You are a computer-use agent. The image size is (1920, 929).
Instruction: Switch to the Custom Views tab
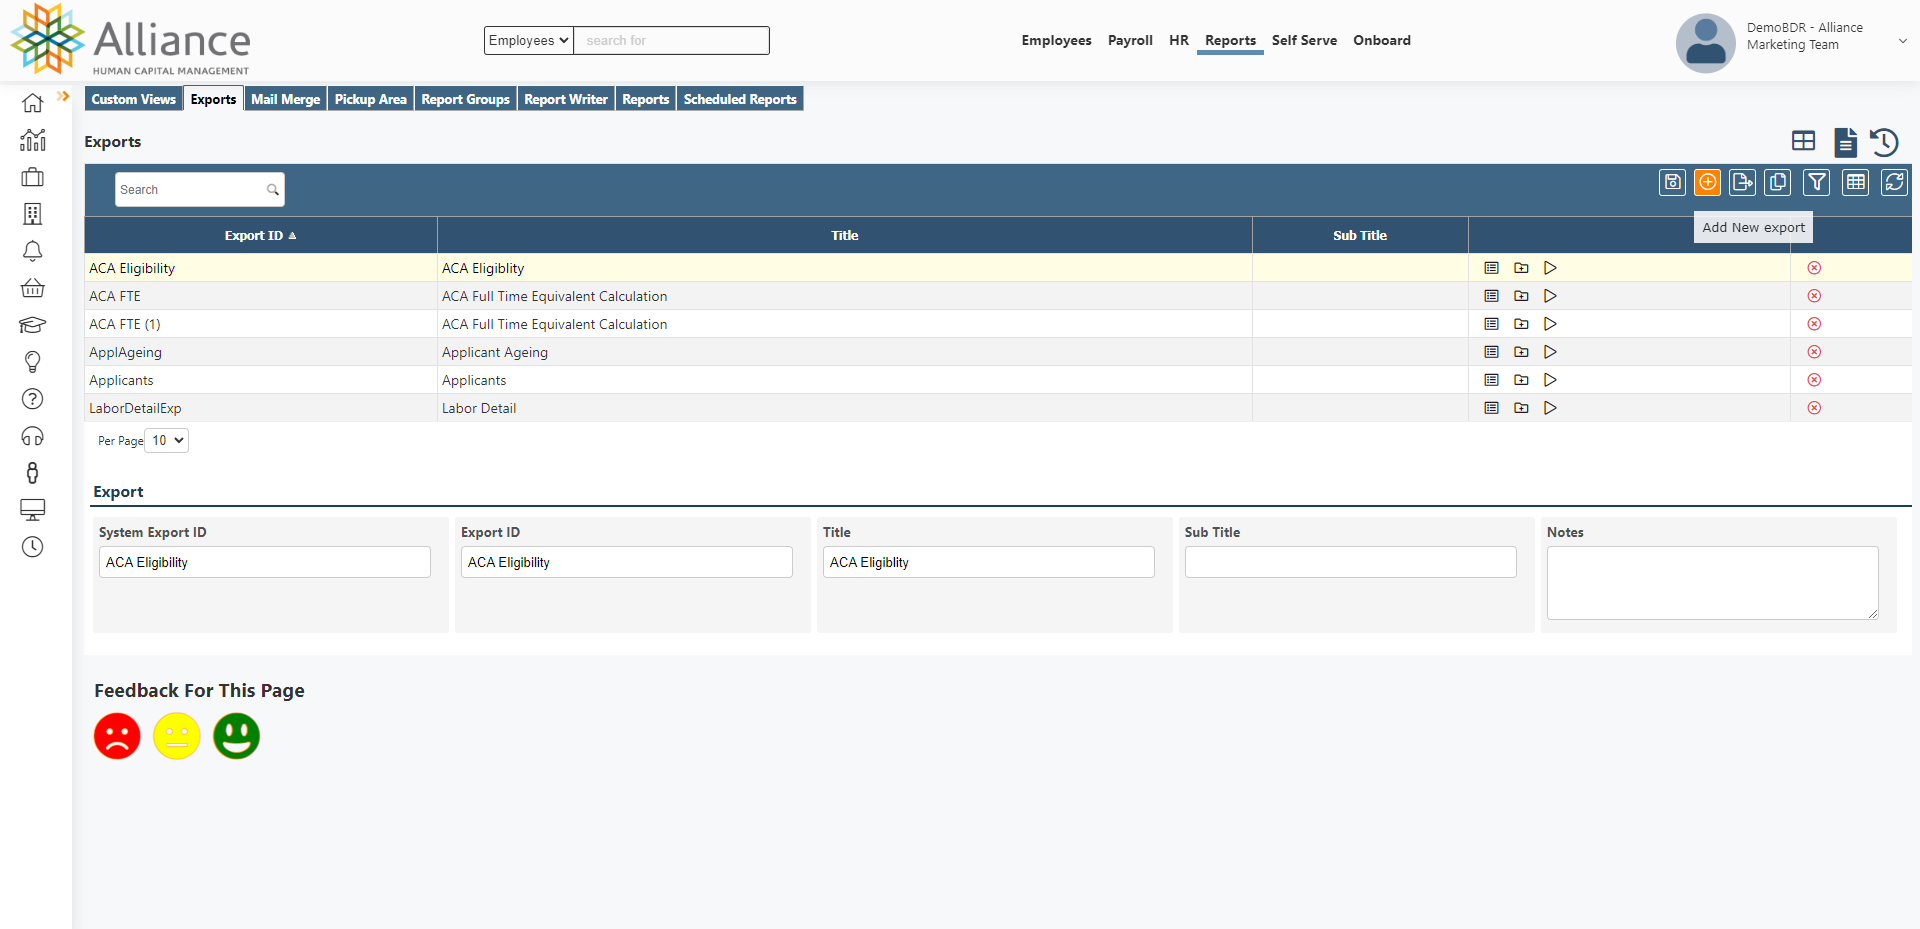(134, 99)
